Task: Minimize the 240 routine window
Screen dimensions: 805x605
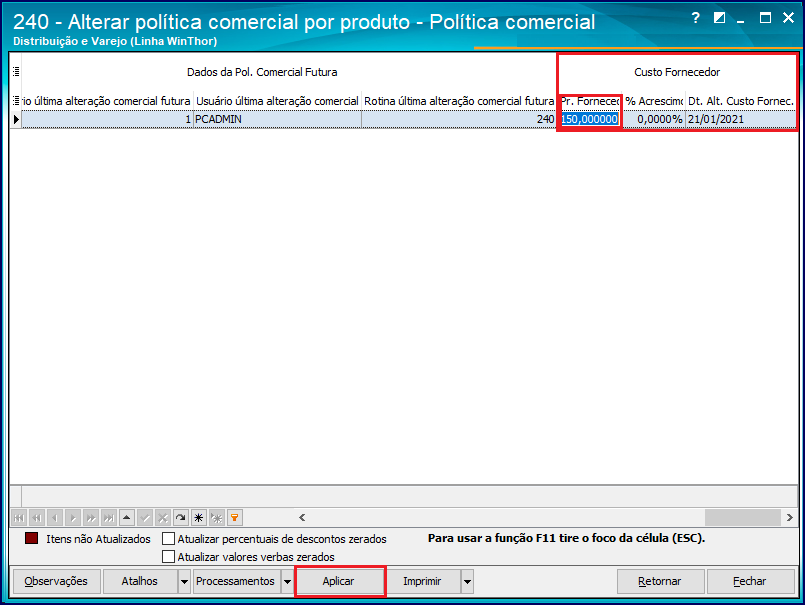Action: tap(741, 20)
